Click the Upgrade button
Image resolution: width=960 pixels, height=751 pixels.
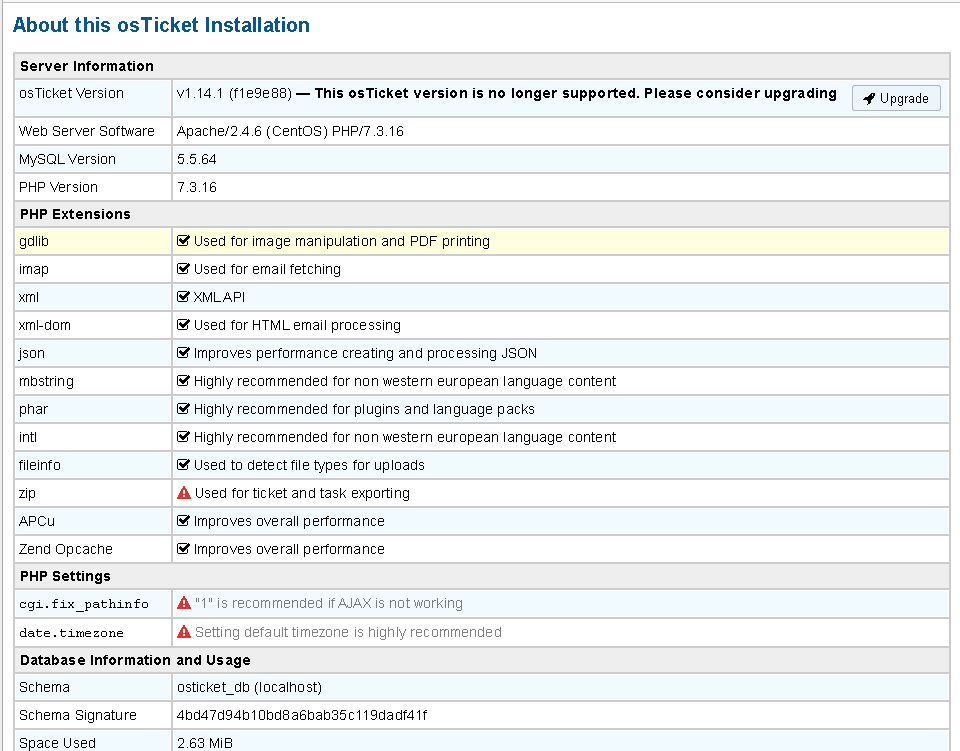tap(896, 98)
